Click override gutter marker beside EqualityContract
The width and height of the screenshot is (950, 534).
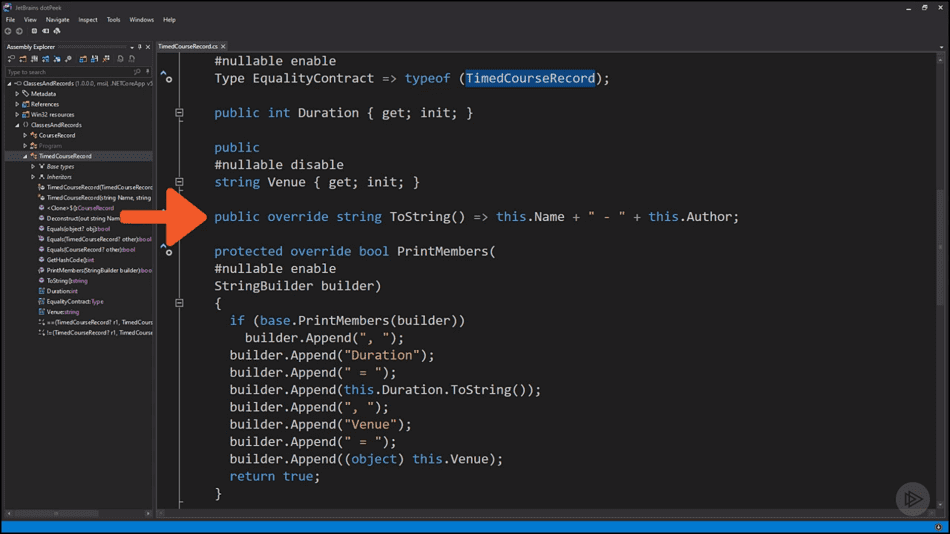pos(166,76)
